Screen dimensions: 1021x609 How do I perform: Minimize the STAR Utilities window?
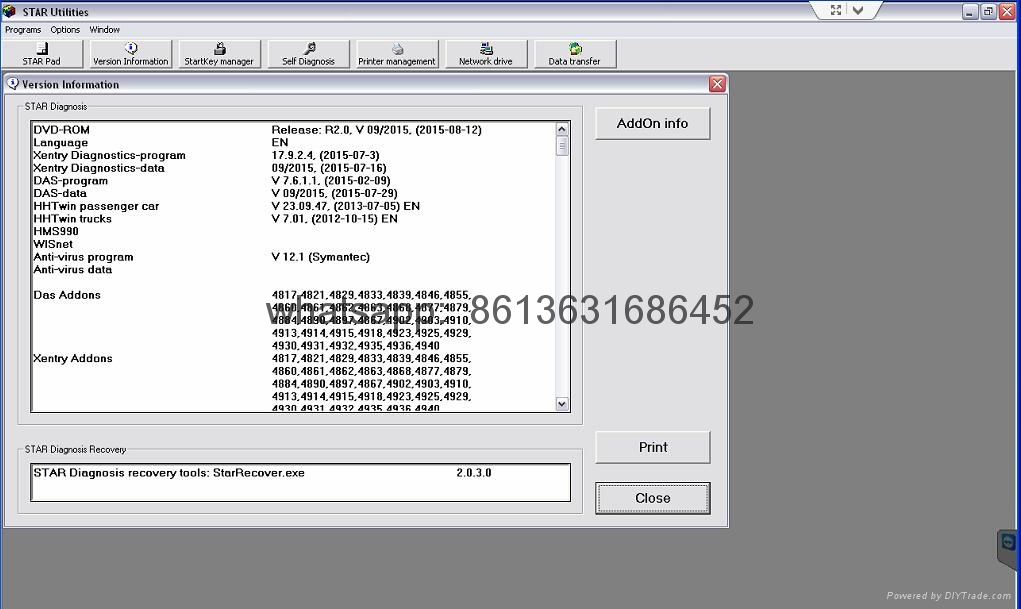(x=970, y=12)
